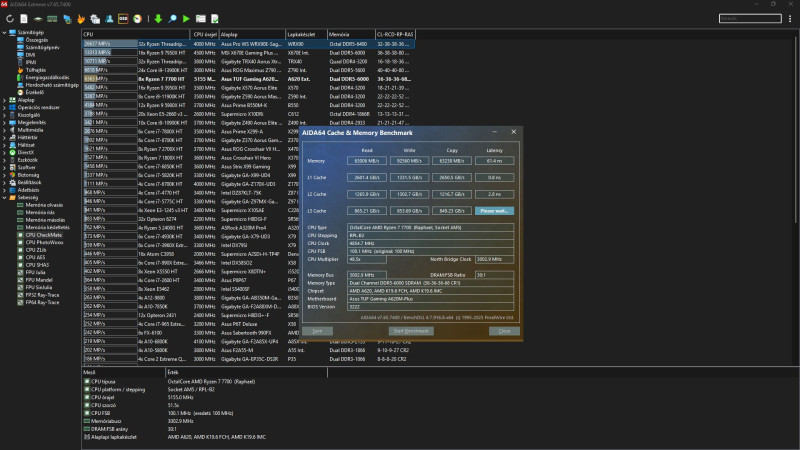Select Memória másolás benchmark

point(45,220)
